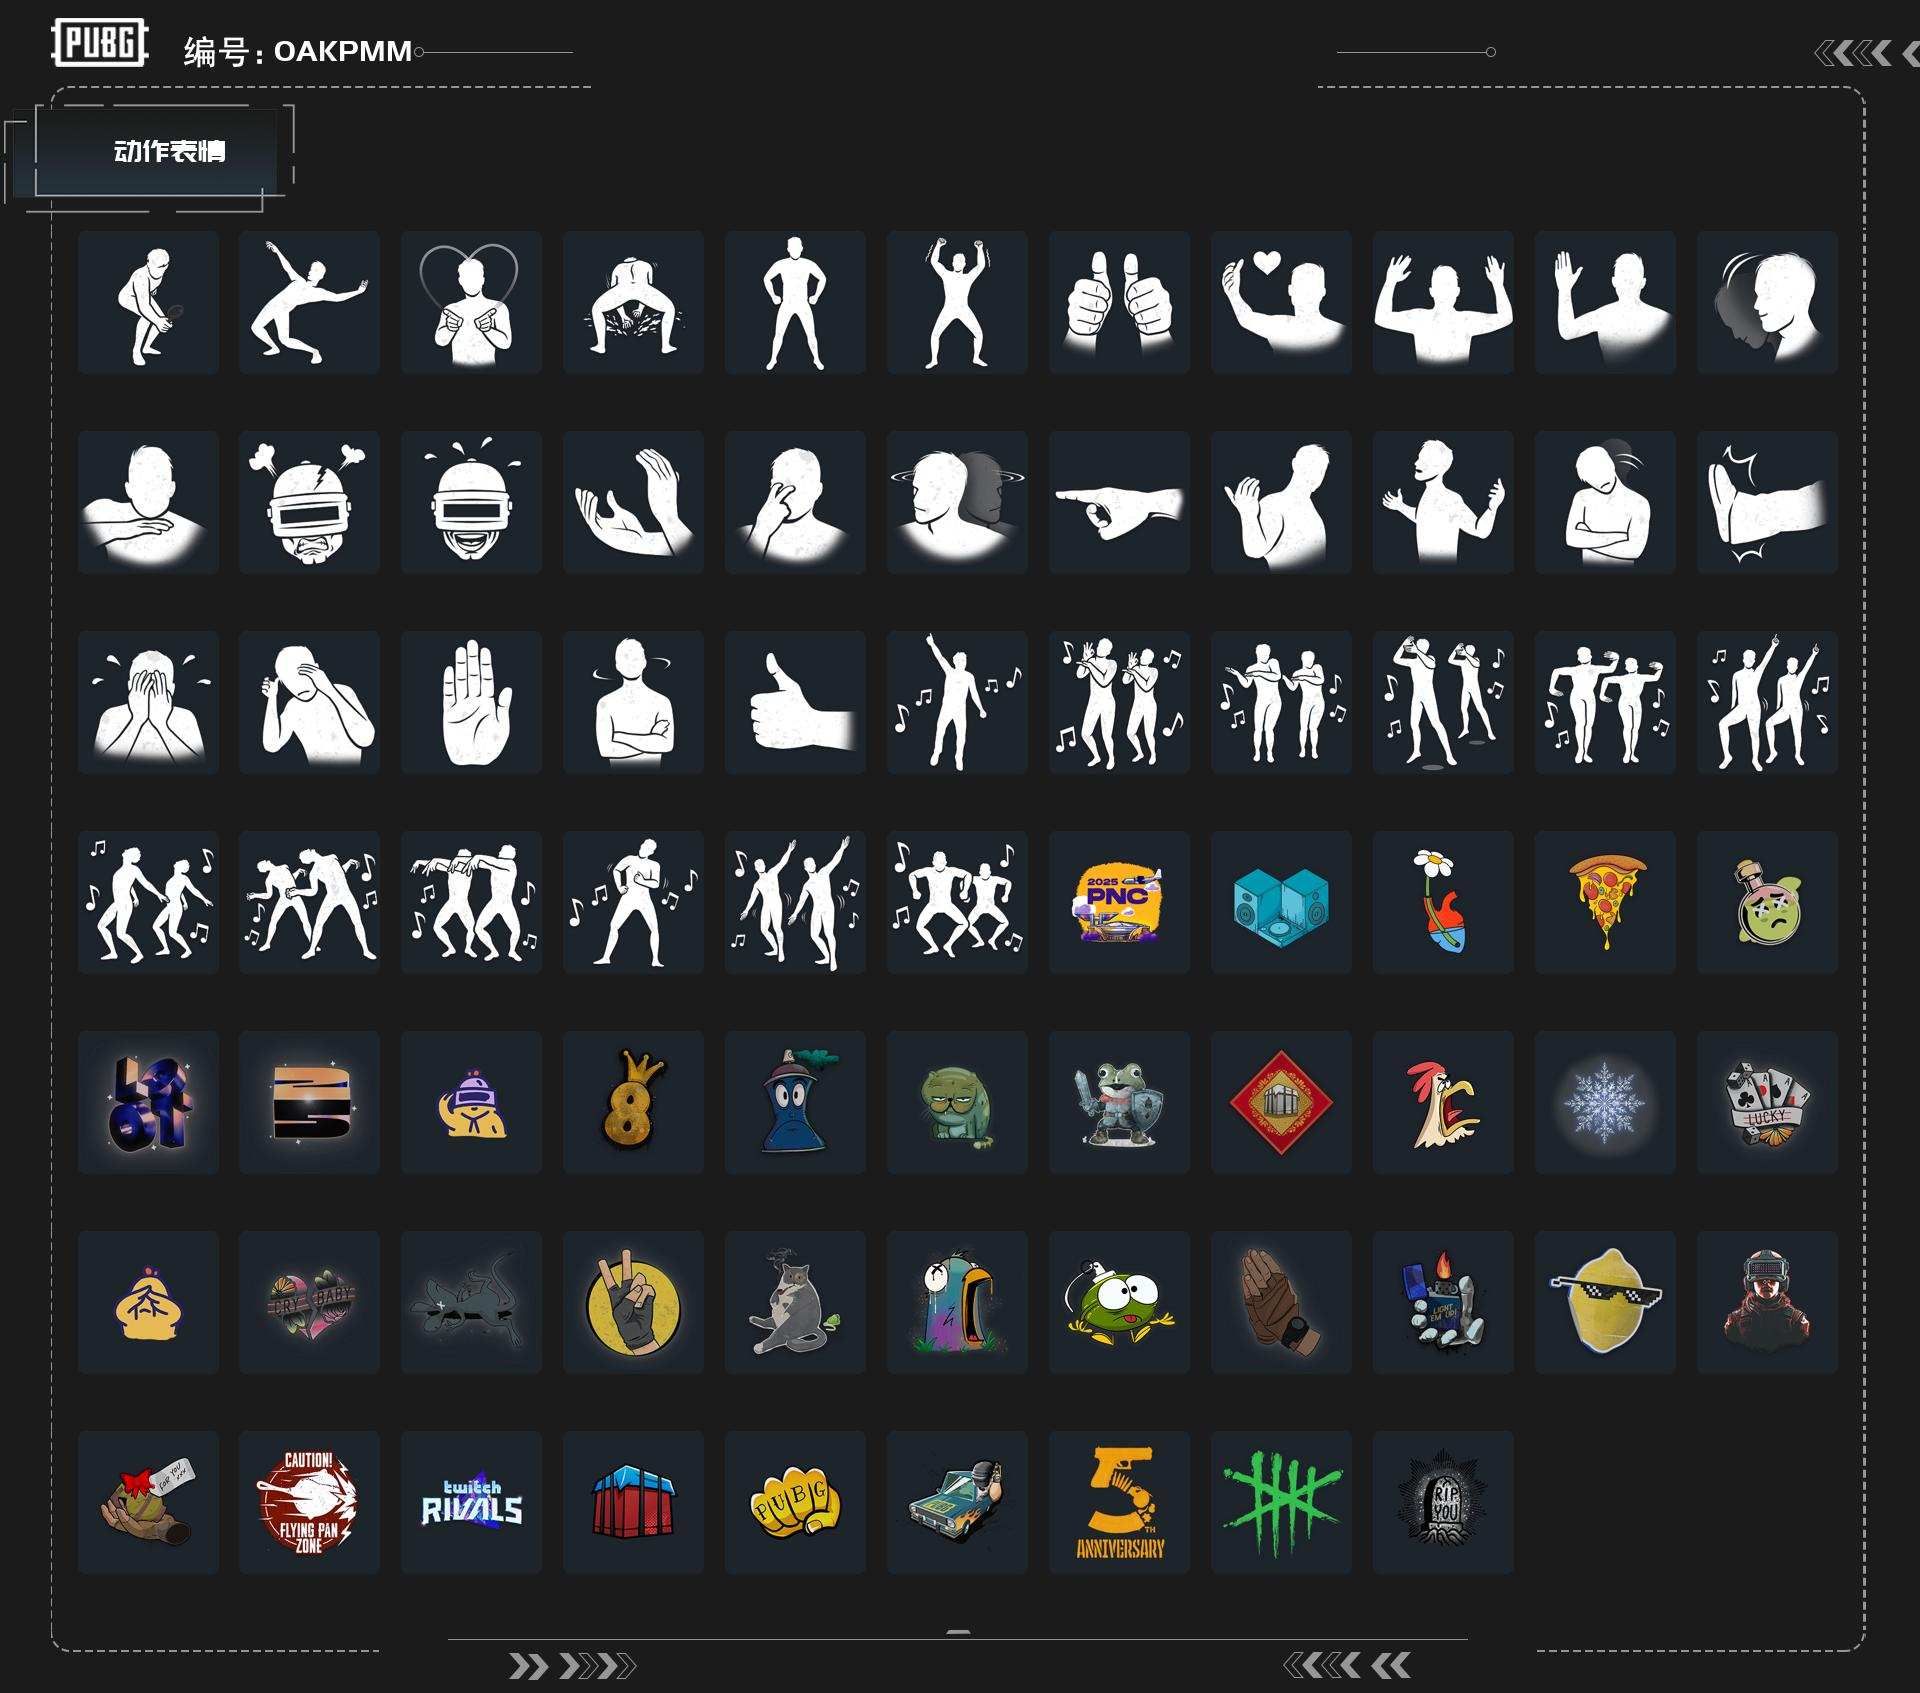Choose the lemon with pixel sunglasses spray
The image size is (1920, 1693).
[x=1605, y=1302]
